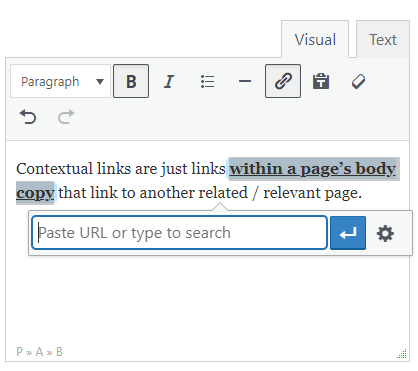418x371 pixels.
Task: Focus the Paste URL or type to search field
Action: [179, 233]
